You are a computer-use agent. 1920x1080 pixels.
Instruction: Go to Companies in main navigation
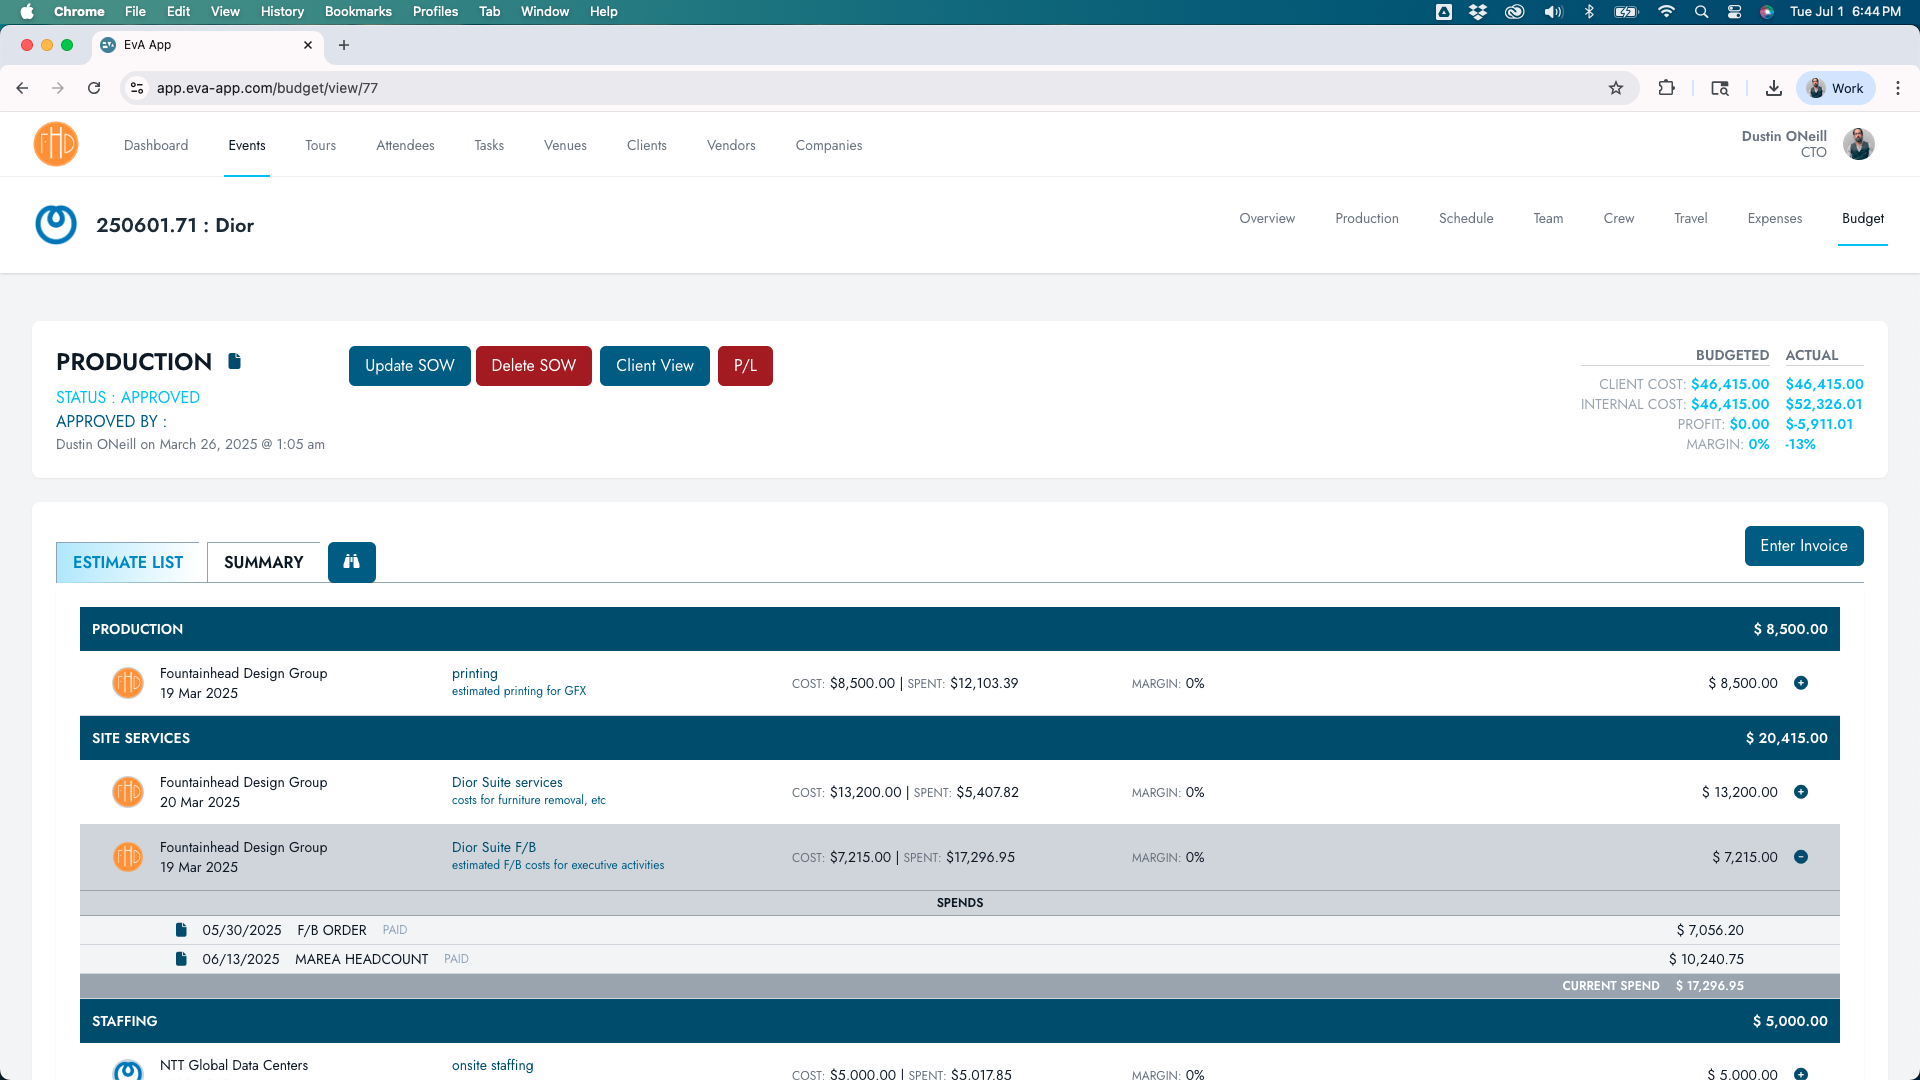point(829,145)
